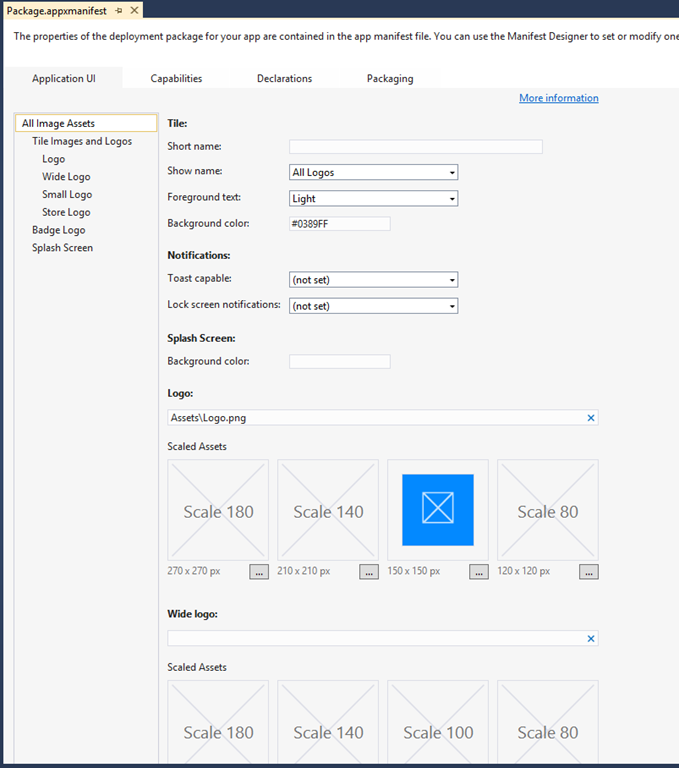This screenshot has height=768, width=679.
Task: Switch to the Capabilities tab
Action: tap(176, 79)
